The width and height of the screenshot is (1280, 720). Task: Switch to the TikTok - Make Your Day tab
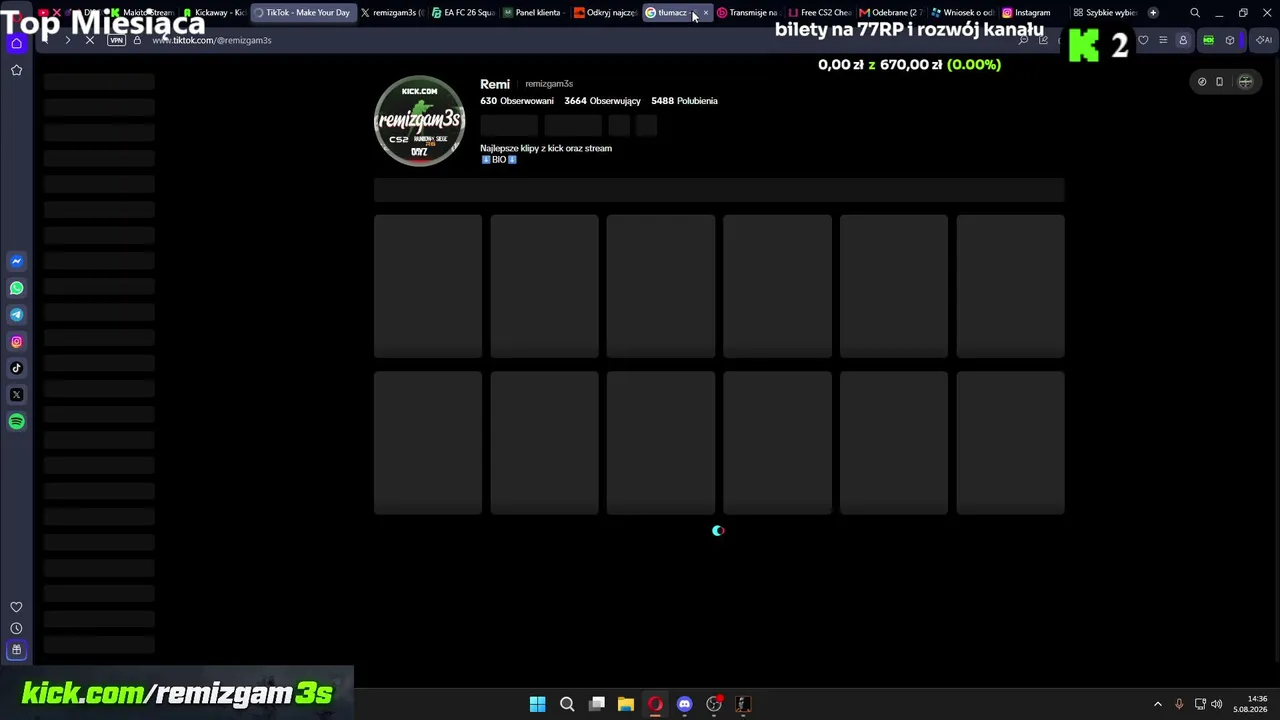(x=302, y=13)
